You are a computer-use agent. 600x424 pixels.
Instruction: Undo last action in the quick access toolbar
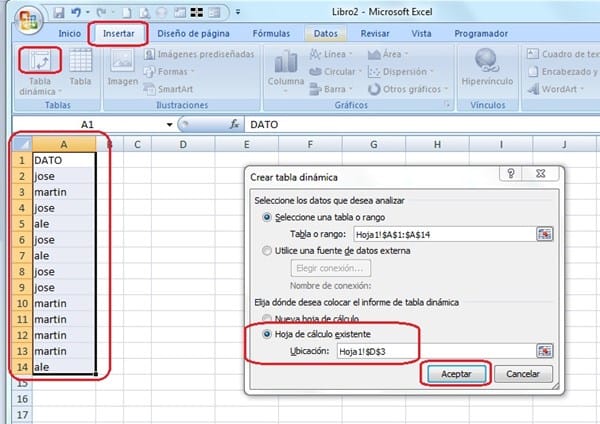(x=76, y=13)
